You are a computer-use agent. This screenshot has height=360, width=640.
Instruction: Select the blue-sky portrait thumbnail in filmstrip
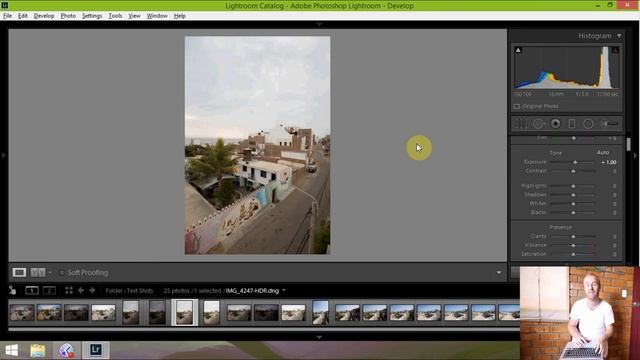tap(320, 313)
